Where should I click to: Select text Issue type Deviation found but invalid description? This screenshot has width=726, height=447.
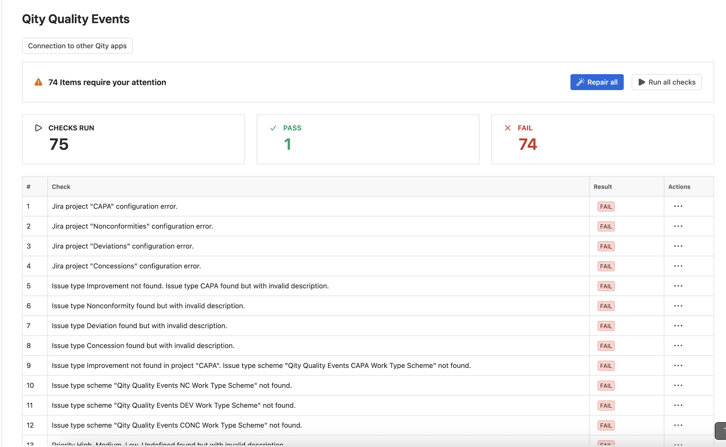[x=139, y=326]
